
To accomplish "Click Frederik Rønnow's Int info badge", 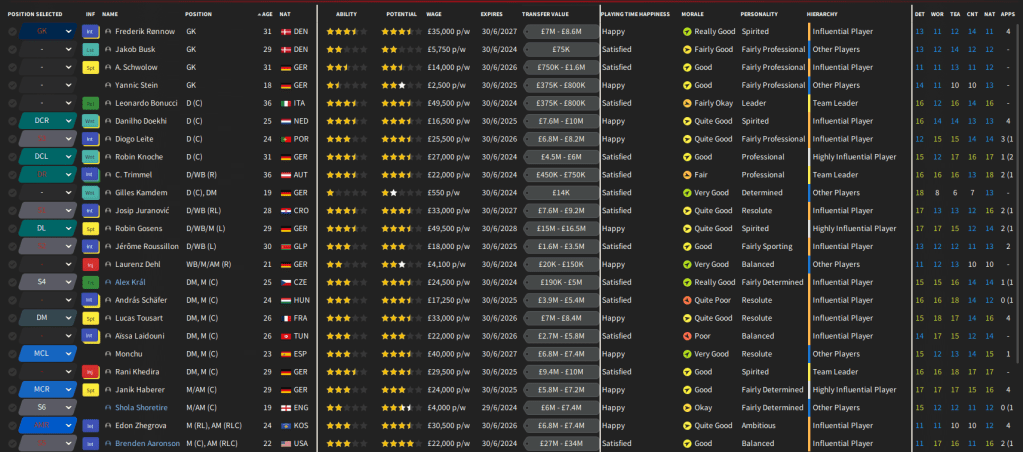I will point(90,32).
